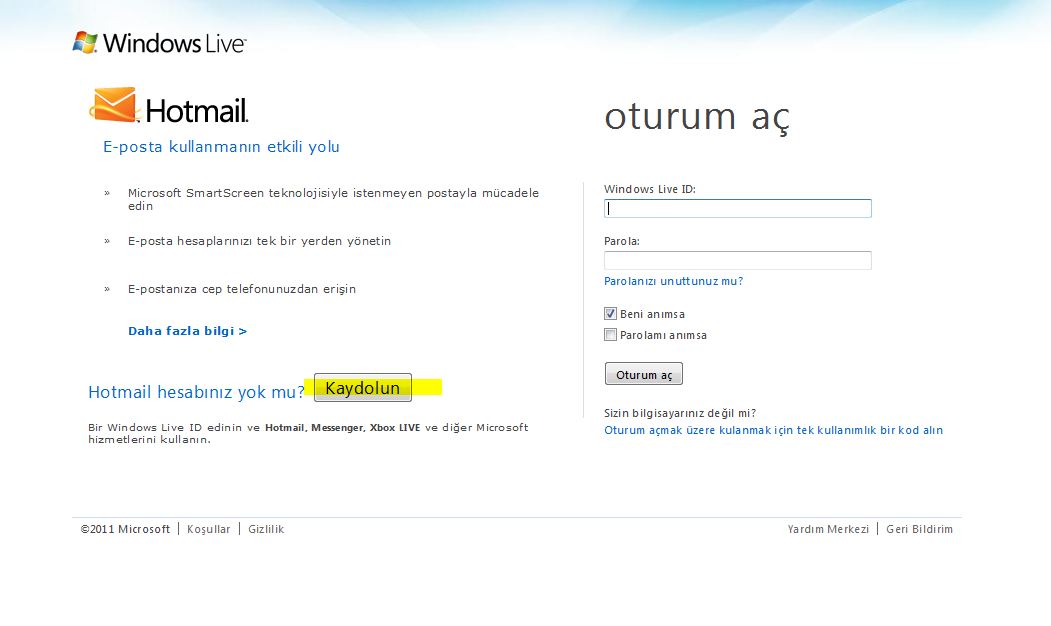Enable the 'Parolamı anımsa' checkbox
Image resolution: width=1051 pixels, height=626 pixels.
(x=610, y=334)
